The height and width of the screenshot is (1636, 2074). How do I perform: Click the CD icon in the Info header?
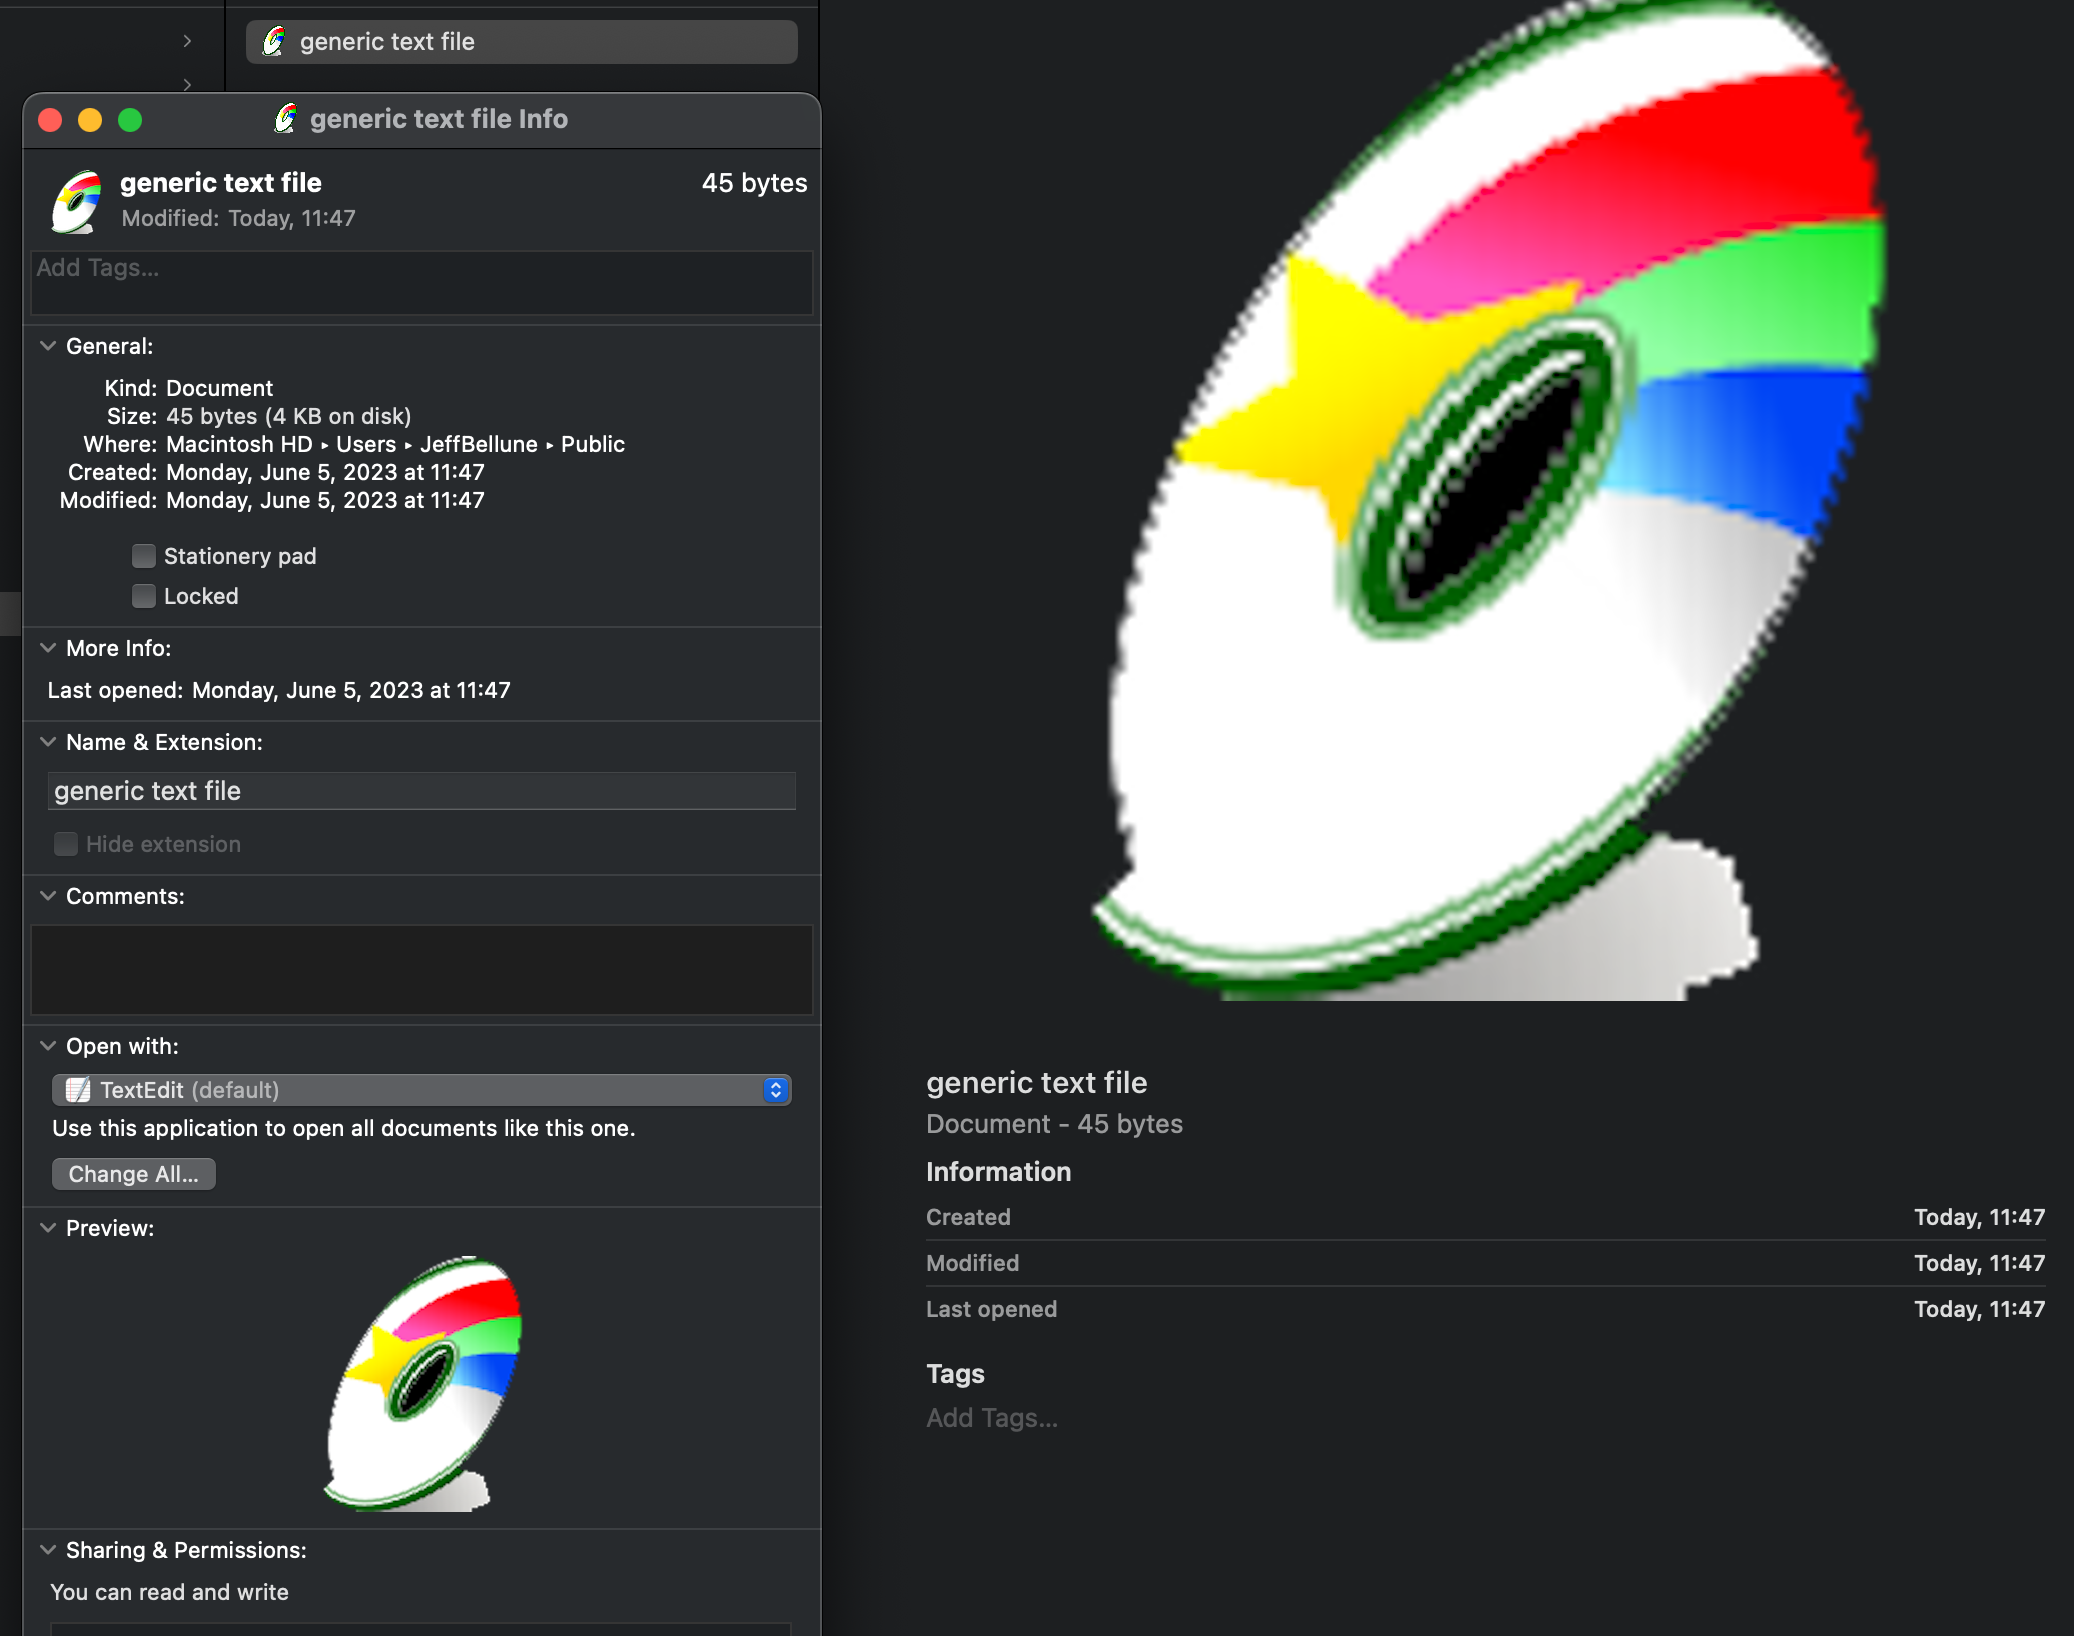coord(78,201)
